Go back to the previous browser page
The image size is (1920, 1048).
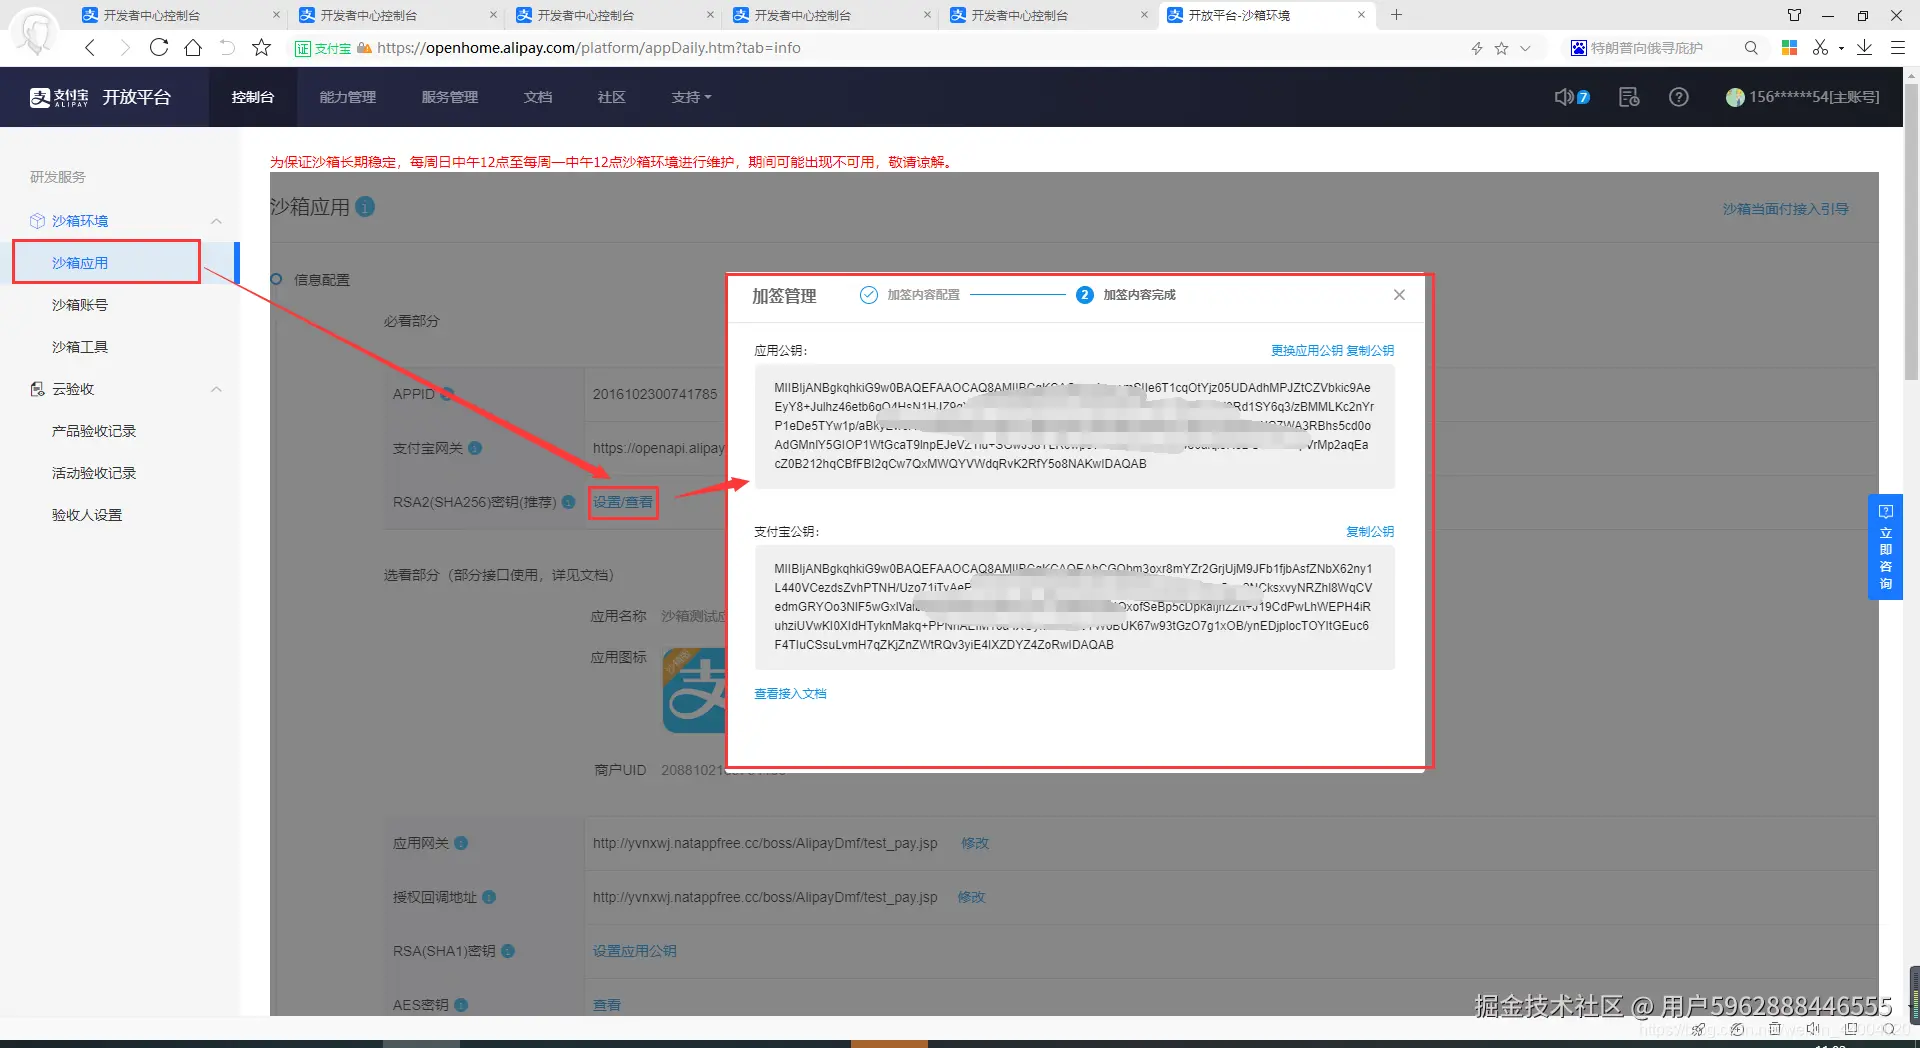91,47
